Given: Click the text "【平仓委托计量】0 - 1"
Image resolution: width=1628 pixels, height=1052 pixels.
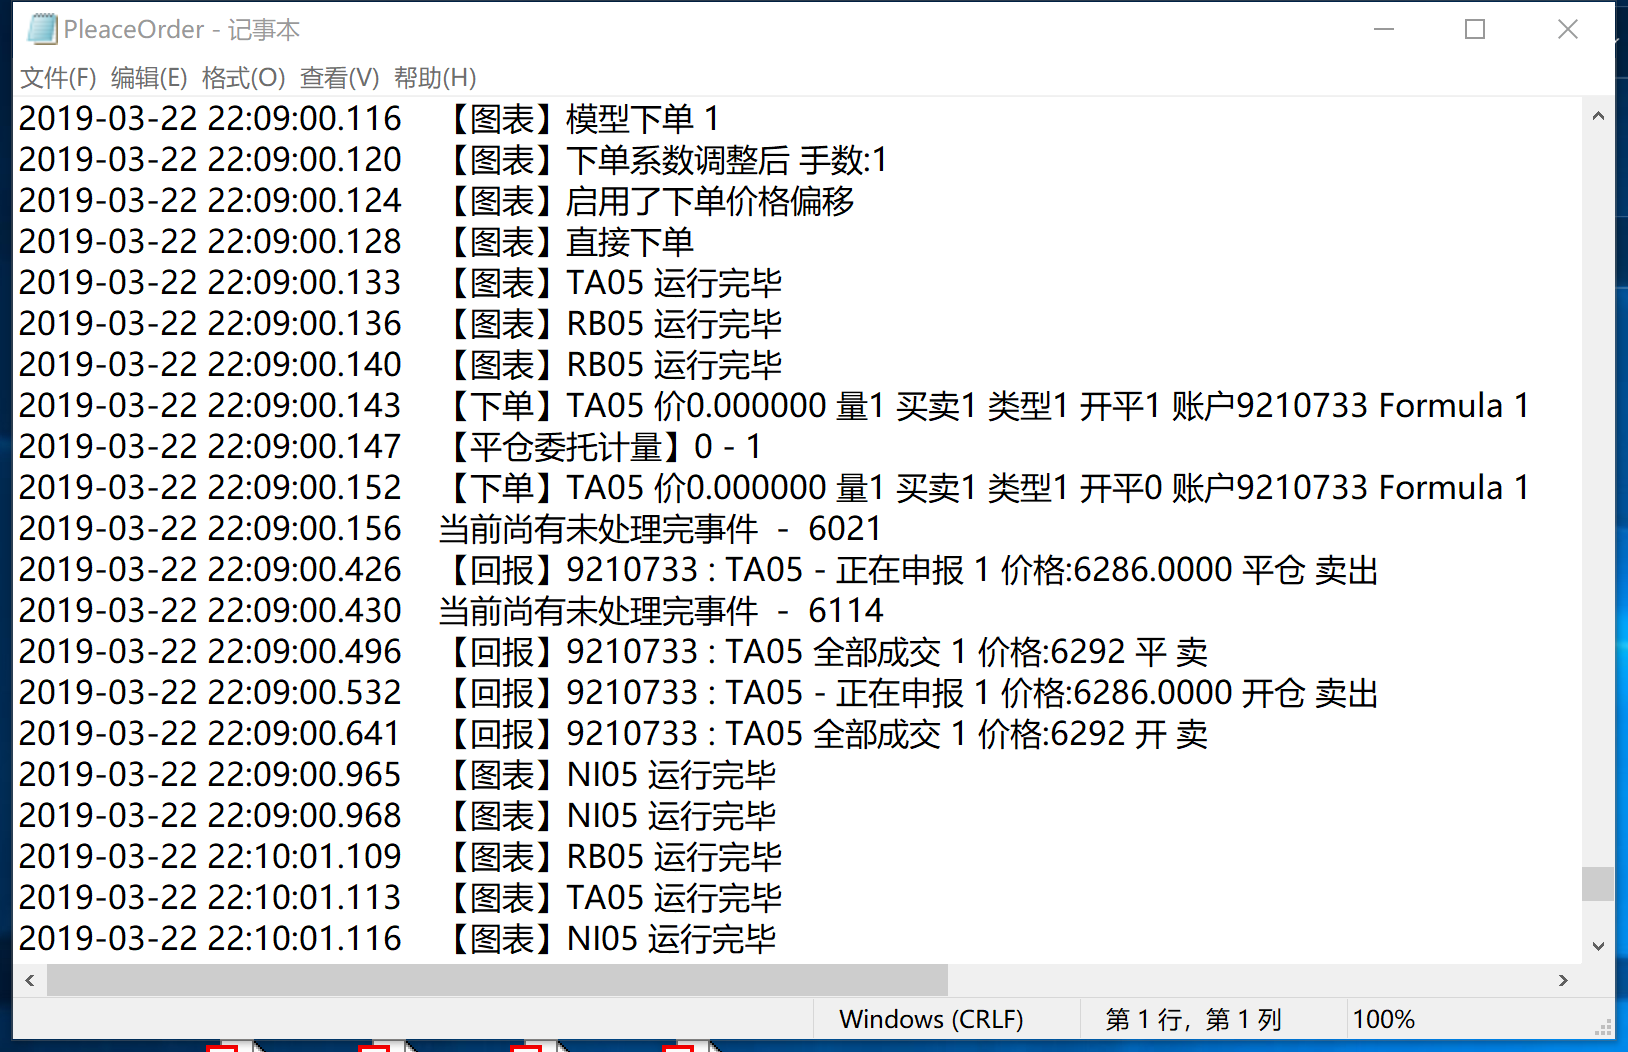Looking at the screenshot, I should tap(602, 447).
